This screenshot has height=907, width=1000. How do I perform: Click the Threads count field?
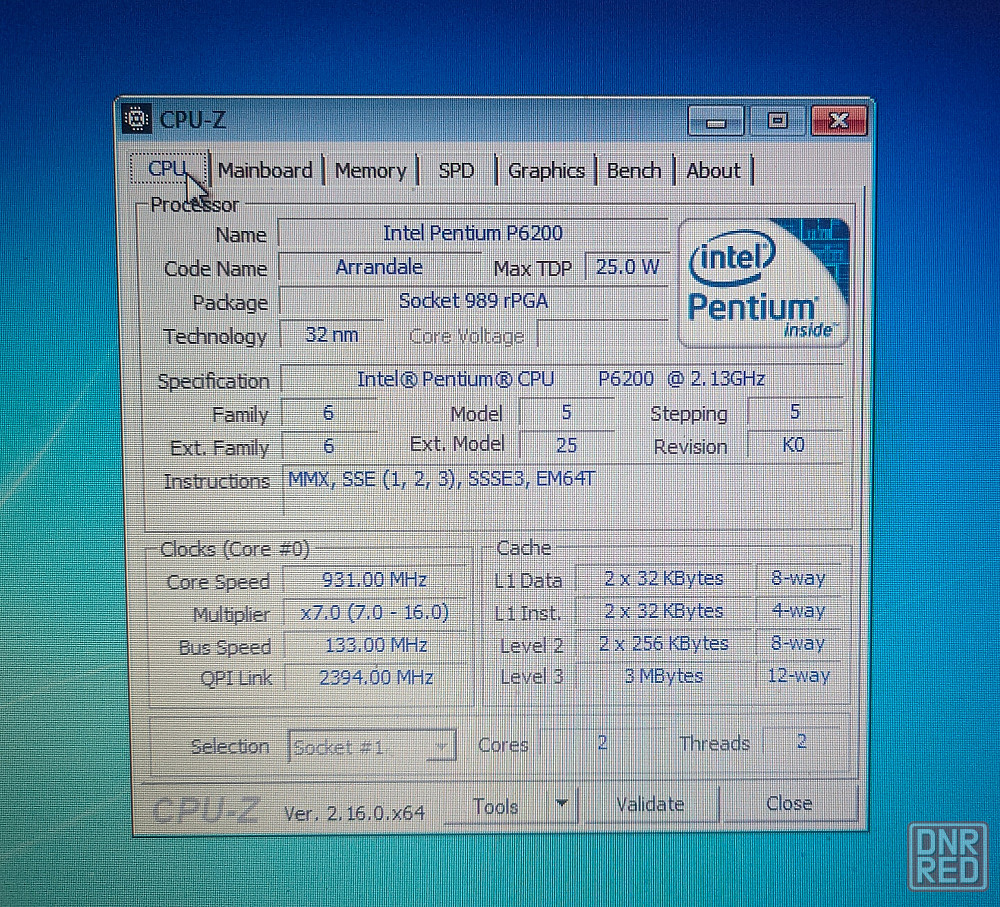point(802,741)
